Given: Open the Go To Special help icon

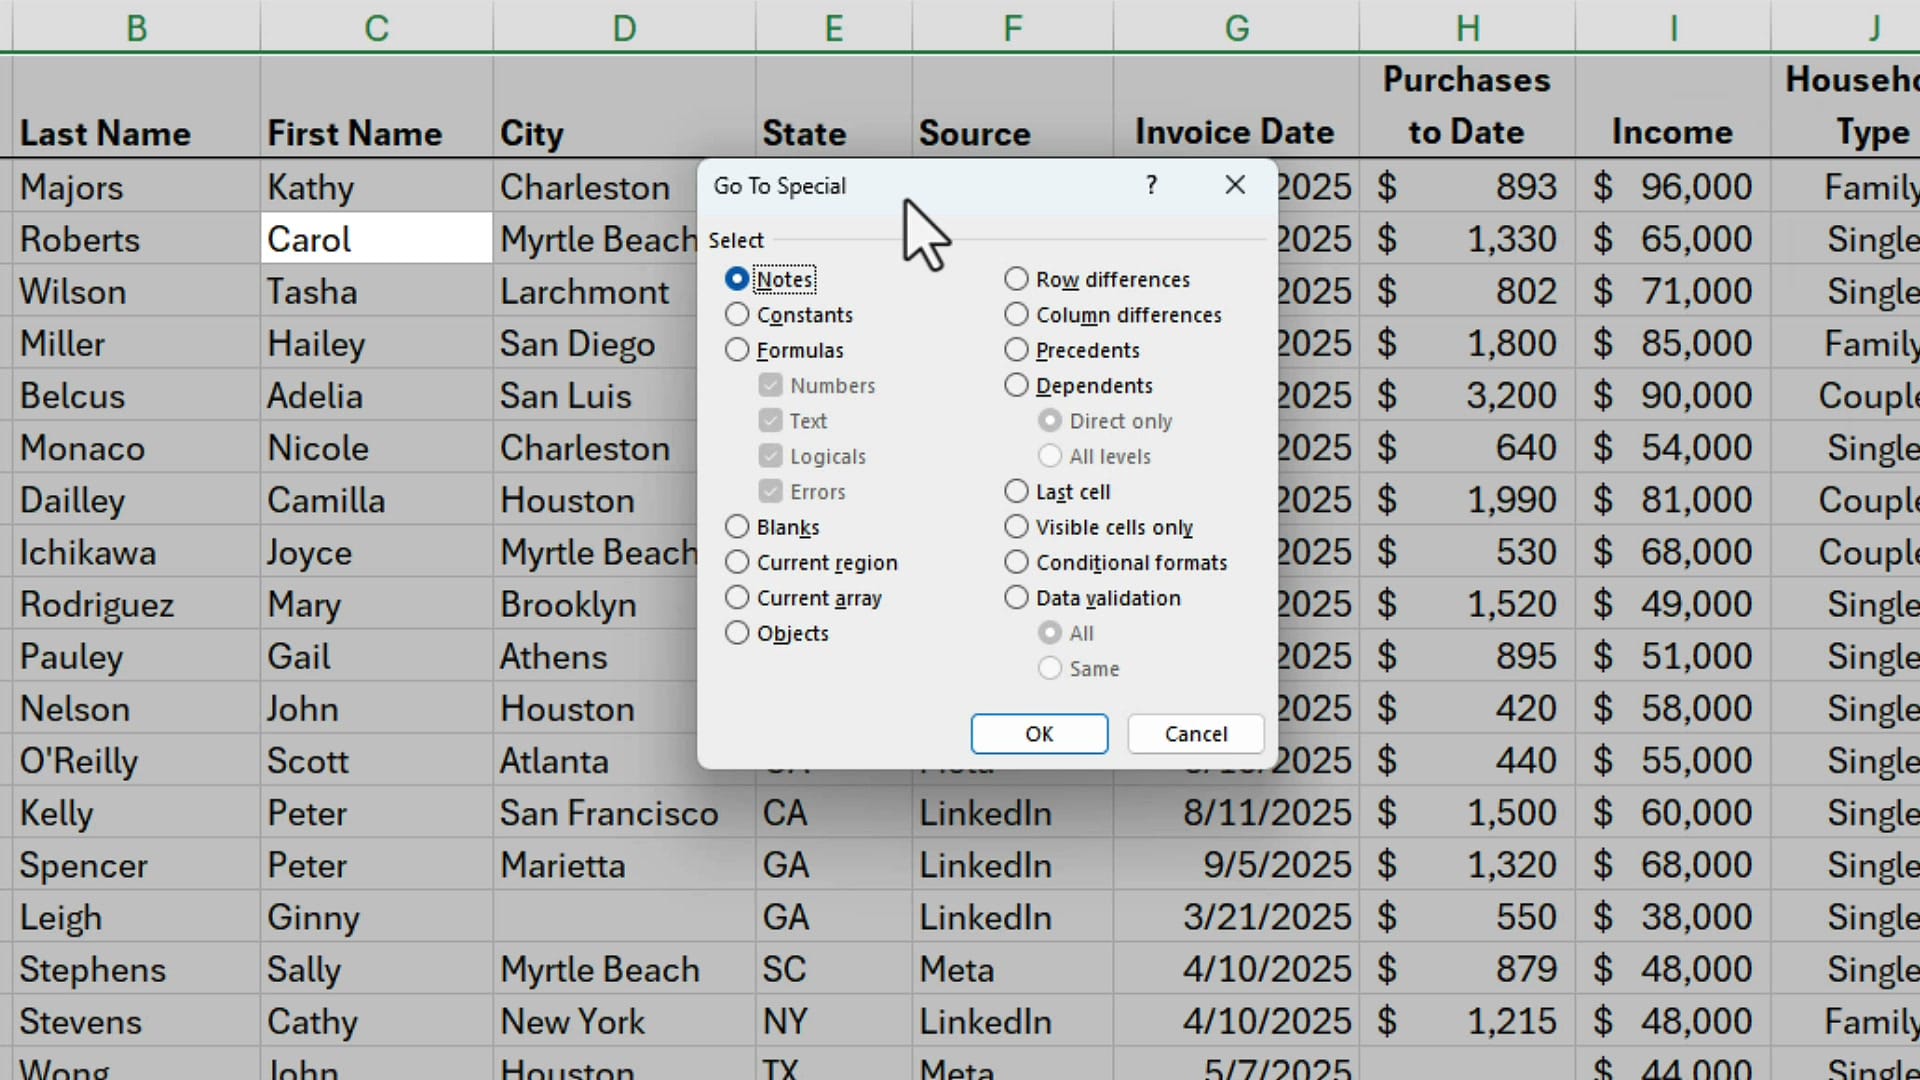Looking at the screenshot, I should (x=1150, y=185).
